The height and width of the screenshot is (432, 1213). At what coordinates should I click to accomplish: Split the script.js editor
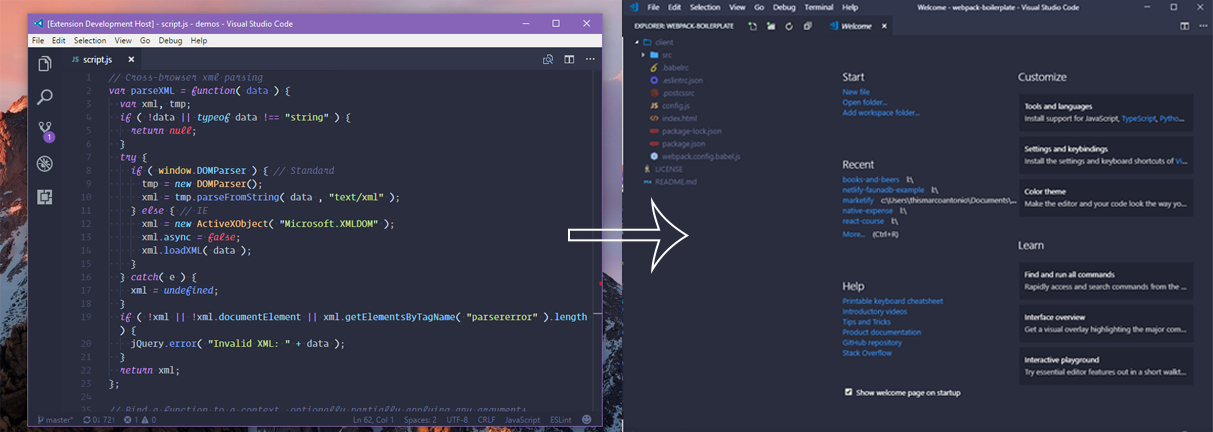click(x=568, y=59)
